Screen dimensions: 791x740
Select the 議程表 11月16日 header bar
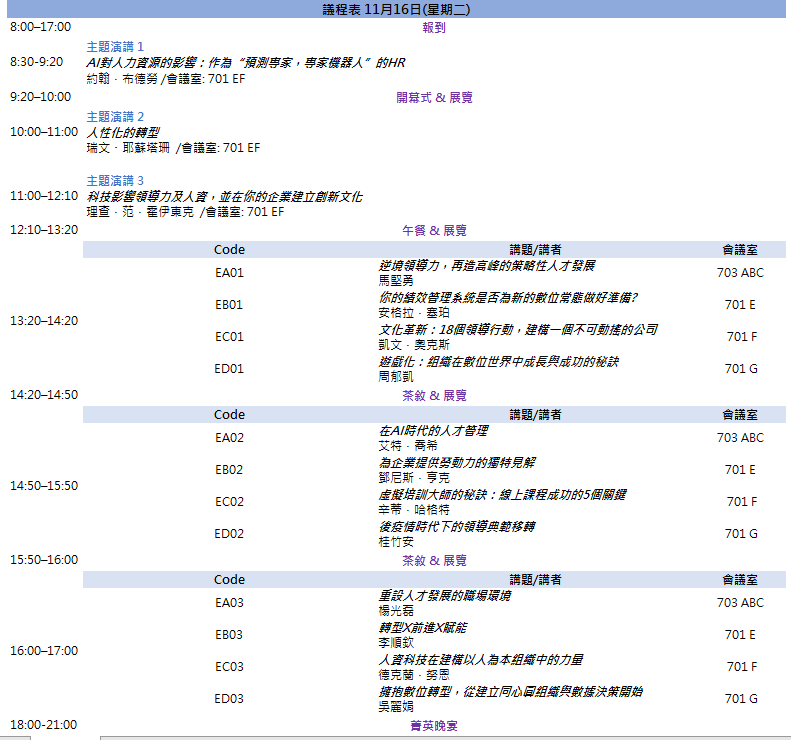click(395, 9)
